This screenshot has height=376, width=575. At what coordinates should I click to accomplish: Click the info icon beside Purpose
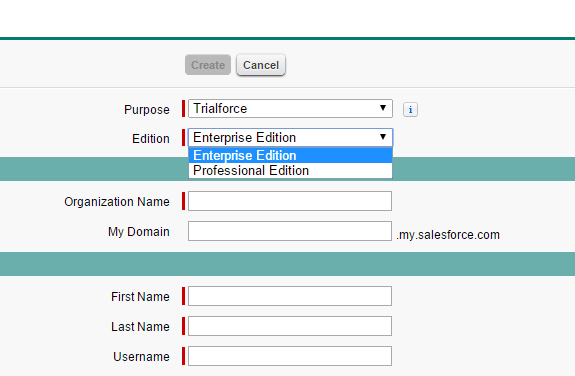coord(410,109)
